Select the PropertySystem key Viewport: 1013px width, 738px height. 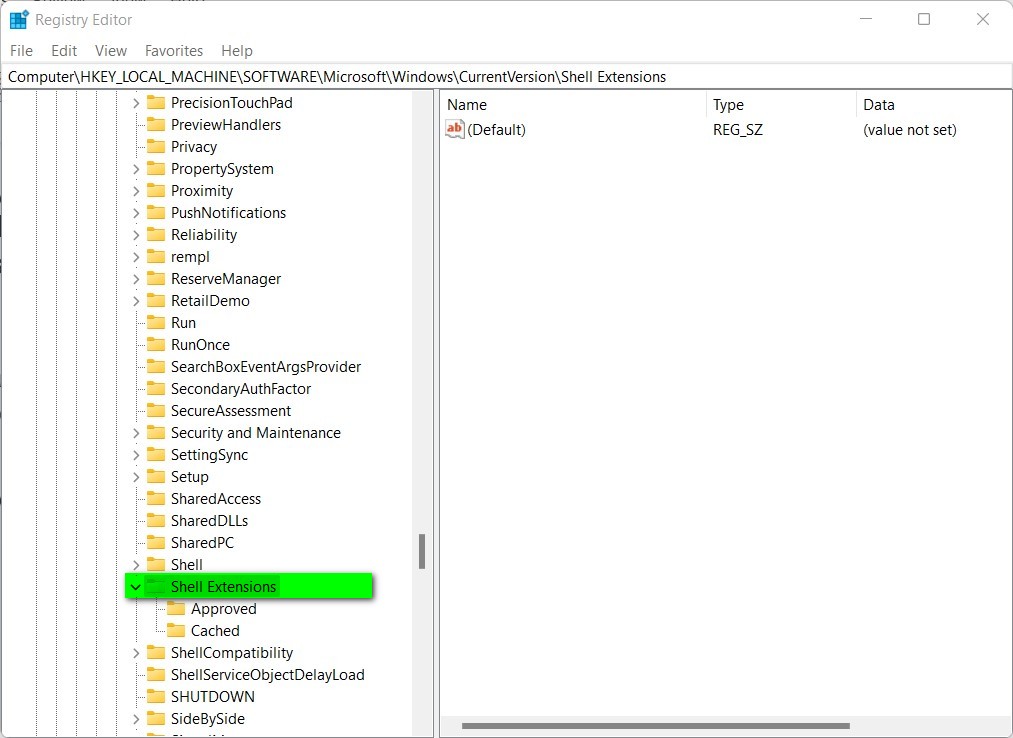pos(222,169)
